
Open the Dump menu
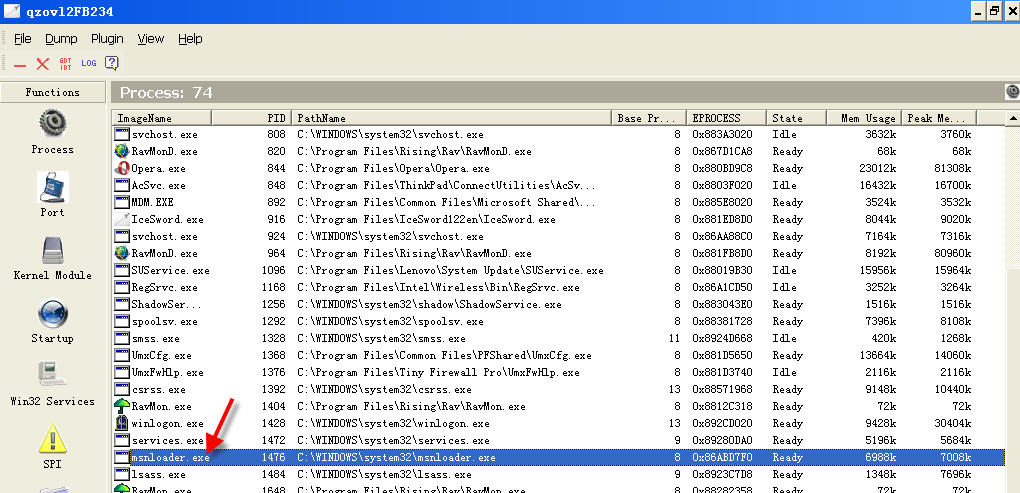pyautogui.click(x=61, y=39)
